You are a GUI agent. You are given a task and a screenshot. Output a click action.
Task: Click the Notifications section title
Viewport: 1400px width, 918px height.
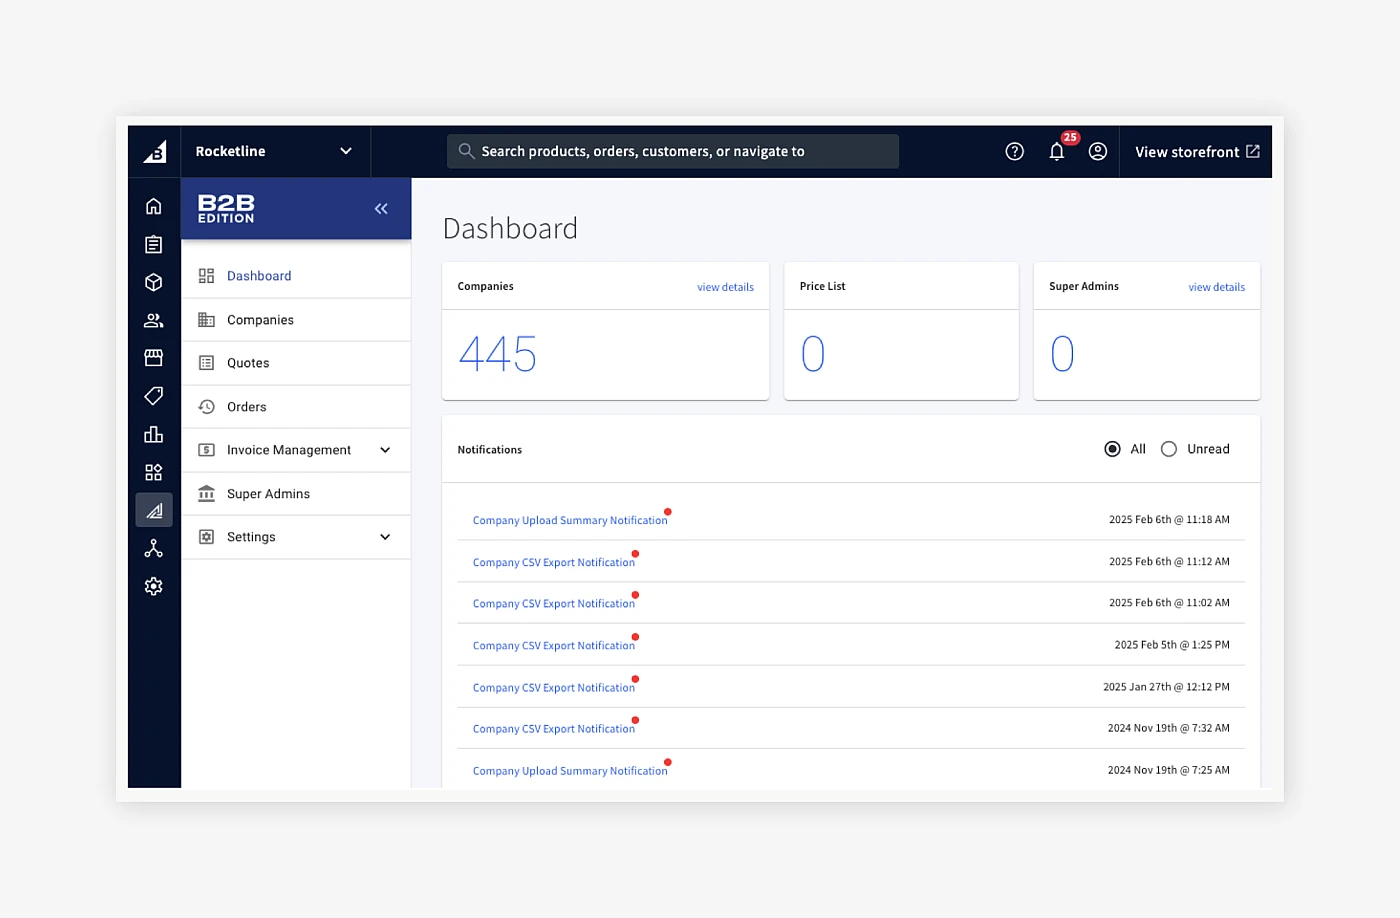(x=490, y=450)
